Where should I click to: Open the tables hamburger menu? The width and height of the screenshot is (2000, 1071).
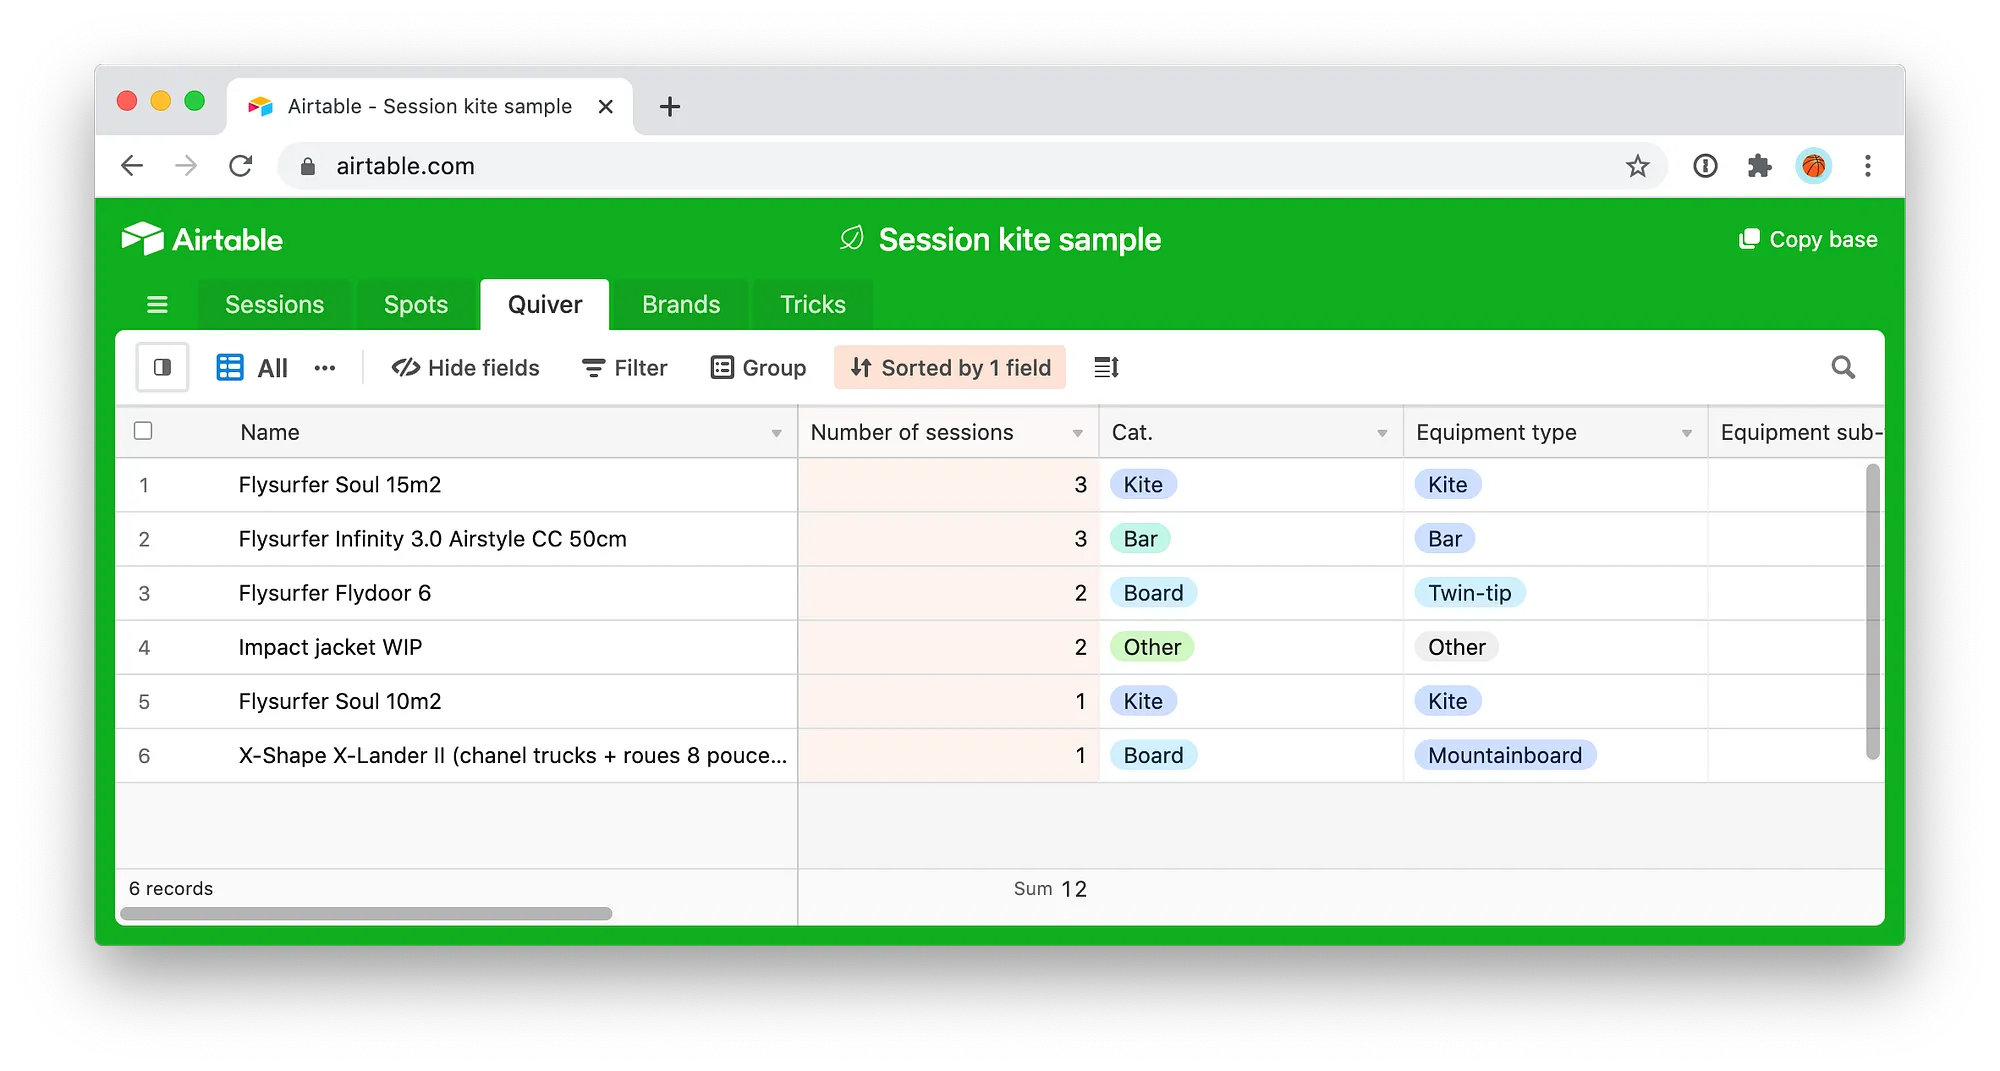click(157, 305)
